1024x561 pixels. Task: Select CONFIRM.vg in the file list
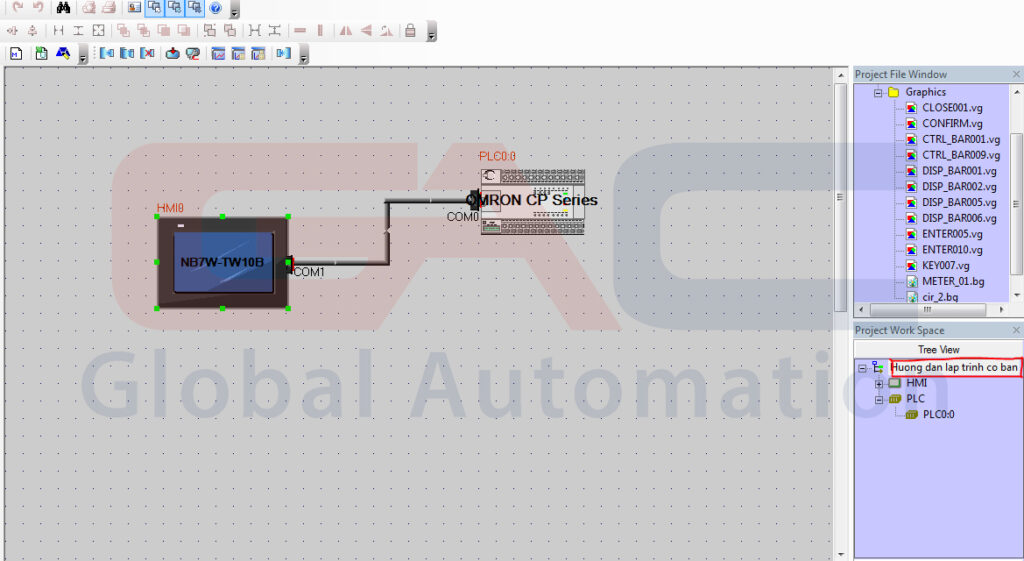click(952, 123)
